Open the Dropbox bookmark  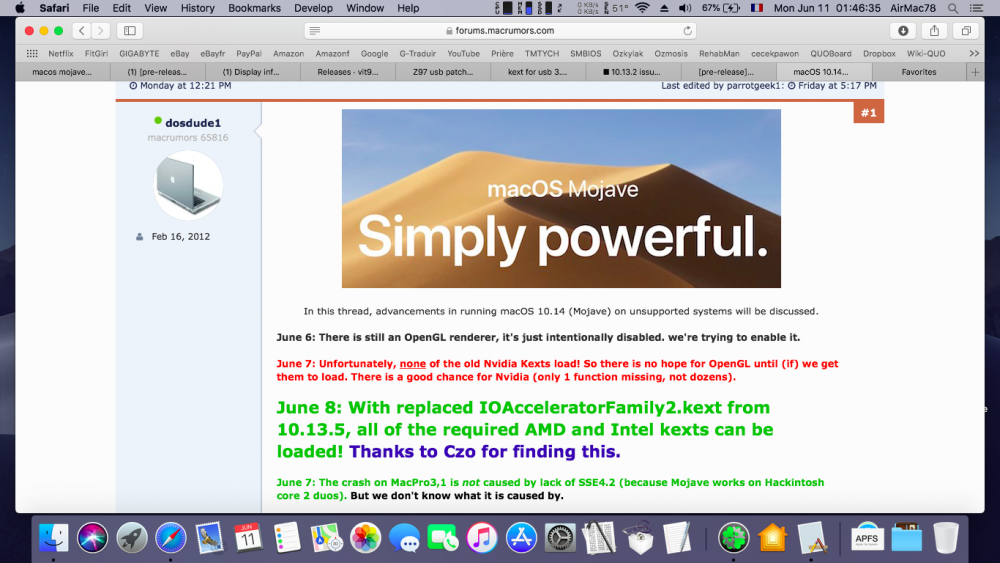click(x=879, y=54)
